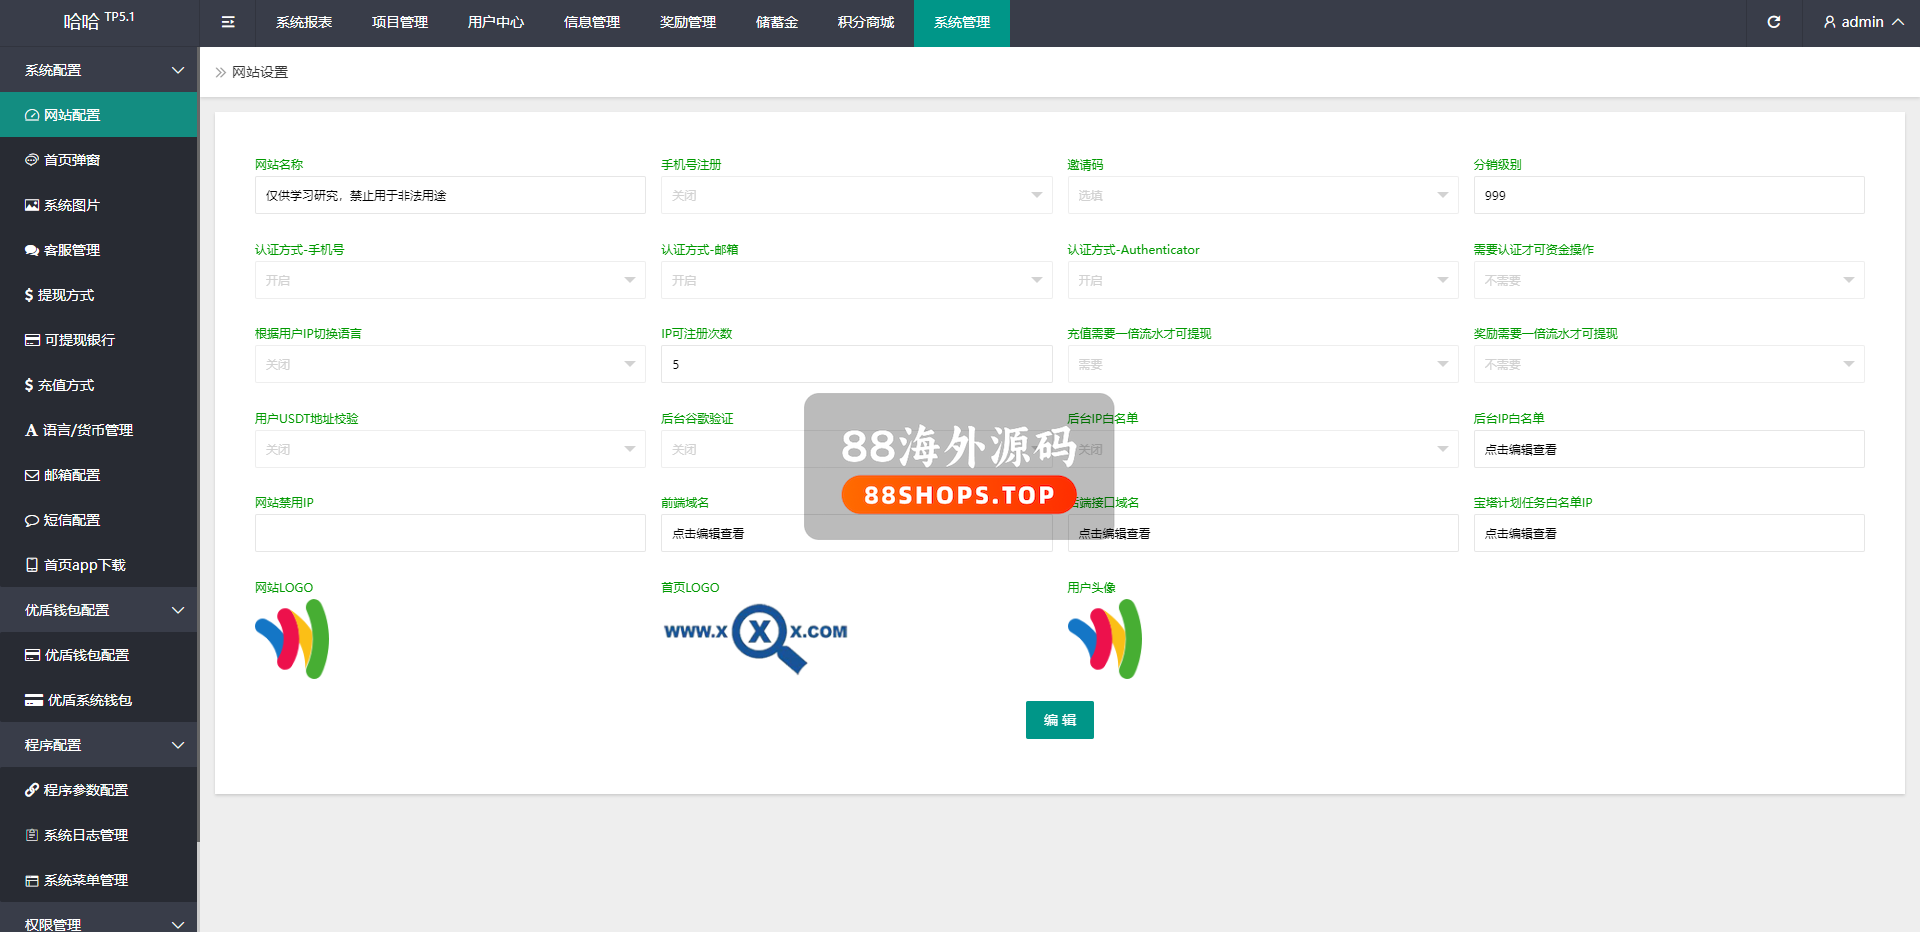Click the 网站名称 input field
Screen dimensions: 1920x932
point(450,195)
